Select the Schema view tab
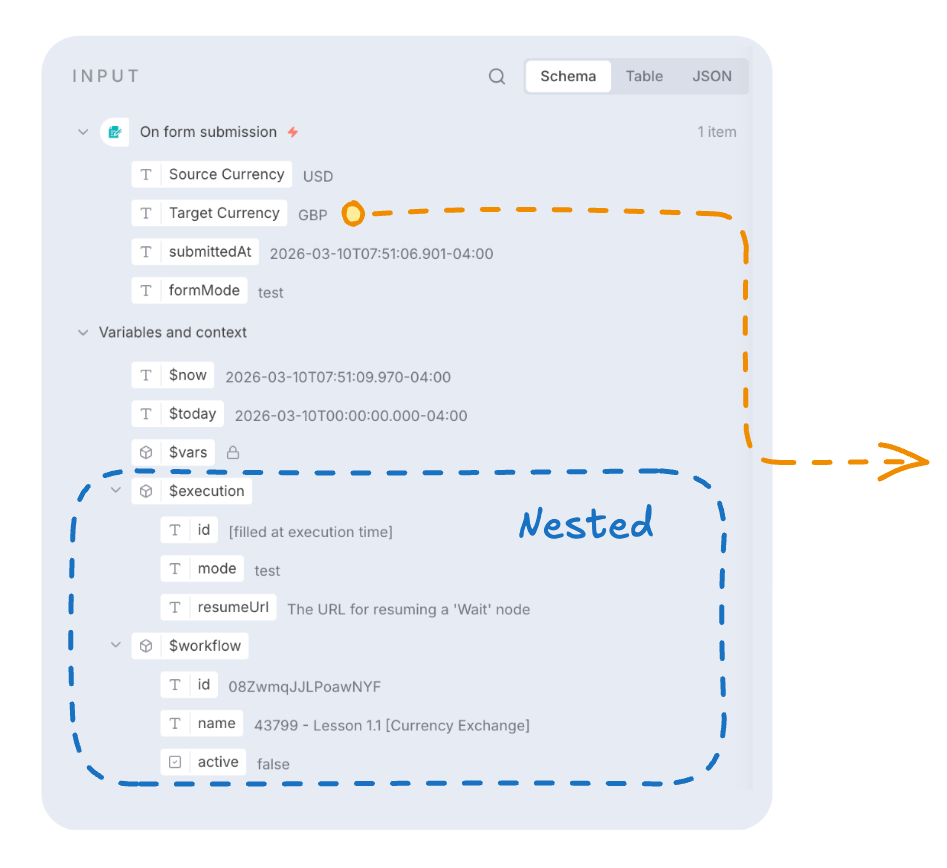 point(568,76)
